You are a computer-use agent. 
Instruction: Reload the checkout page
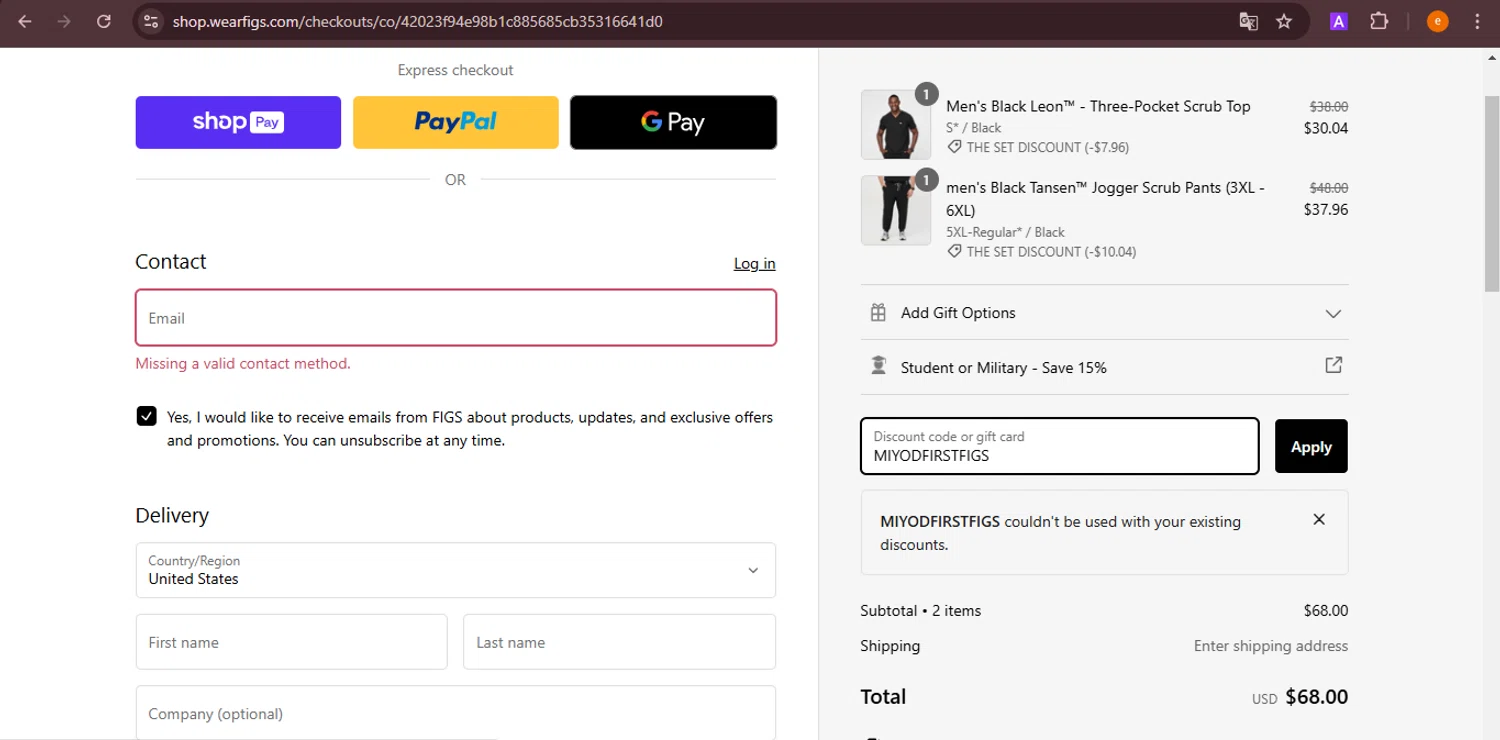[104, 21]
